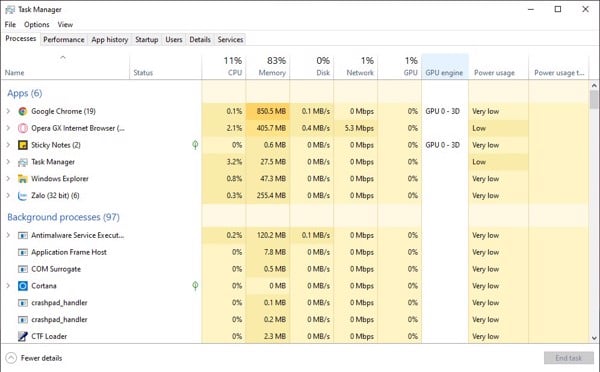Select the Background processes (97) header
Viewport: 600px width, 372px height.
[64, 217]
